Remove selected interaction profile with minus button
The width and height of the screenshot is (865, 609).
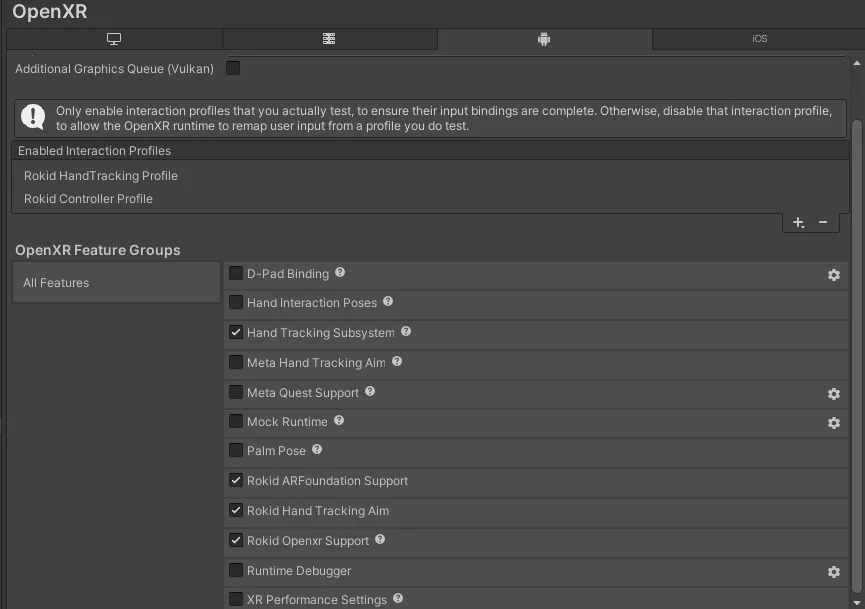823,222
